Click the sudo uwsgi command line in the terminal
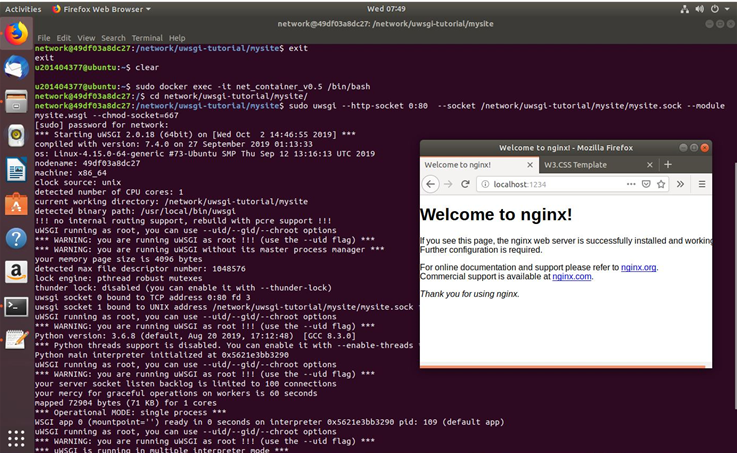738x453 pixels. point(380,110)
